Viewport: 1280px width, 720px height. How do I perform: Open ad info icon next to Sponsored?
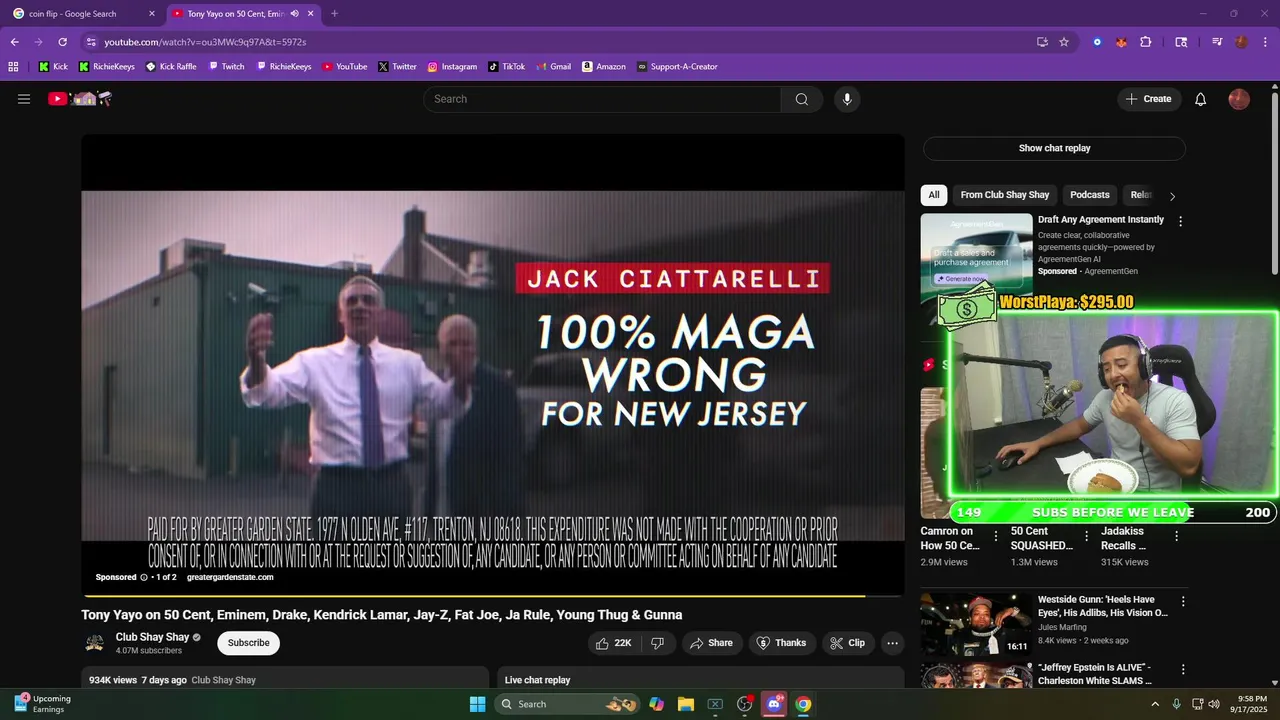[x=144, y=577]
